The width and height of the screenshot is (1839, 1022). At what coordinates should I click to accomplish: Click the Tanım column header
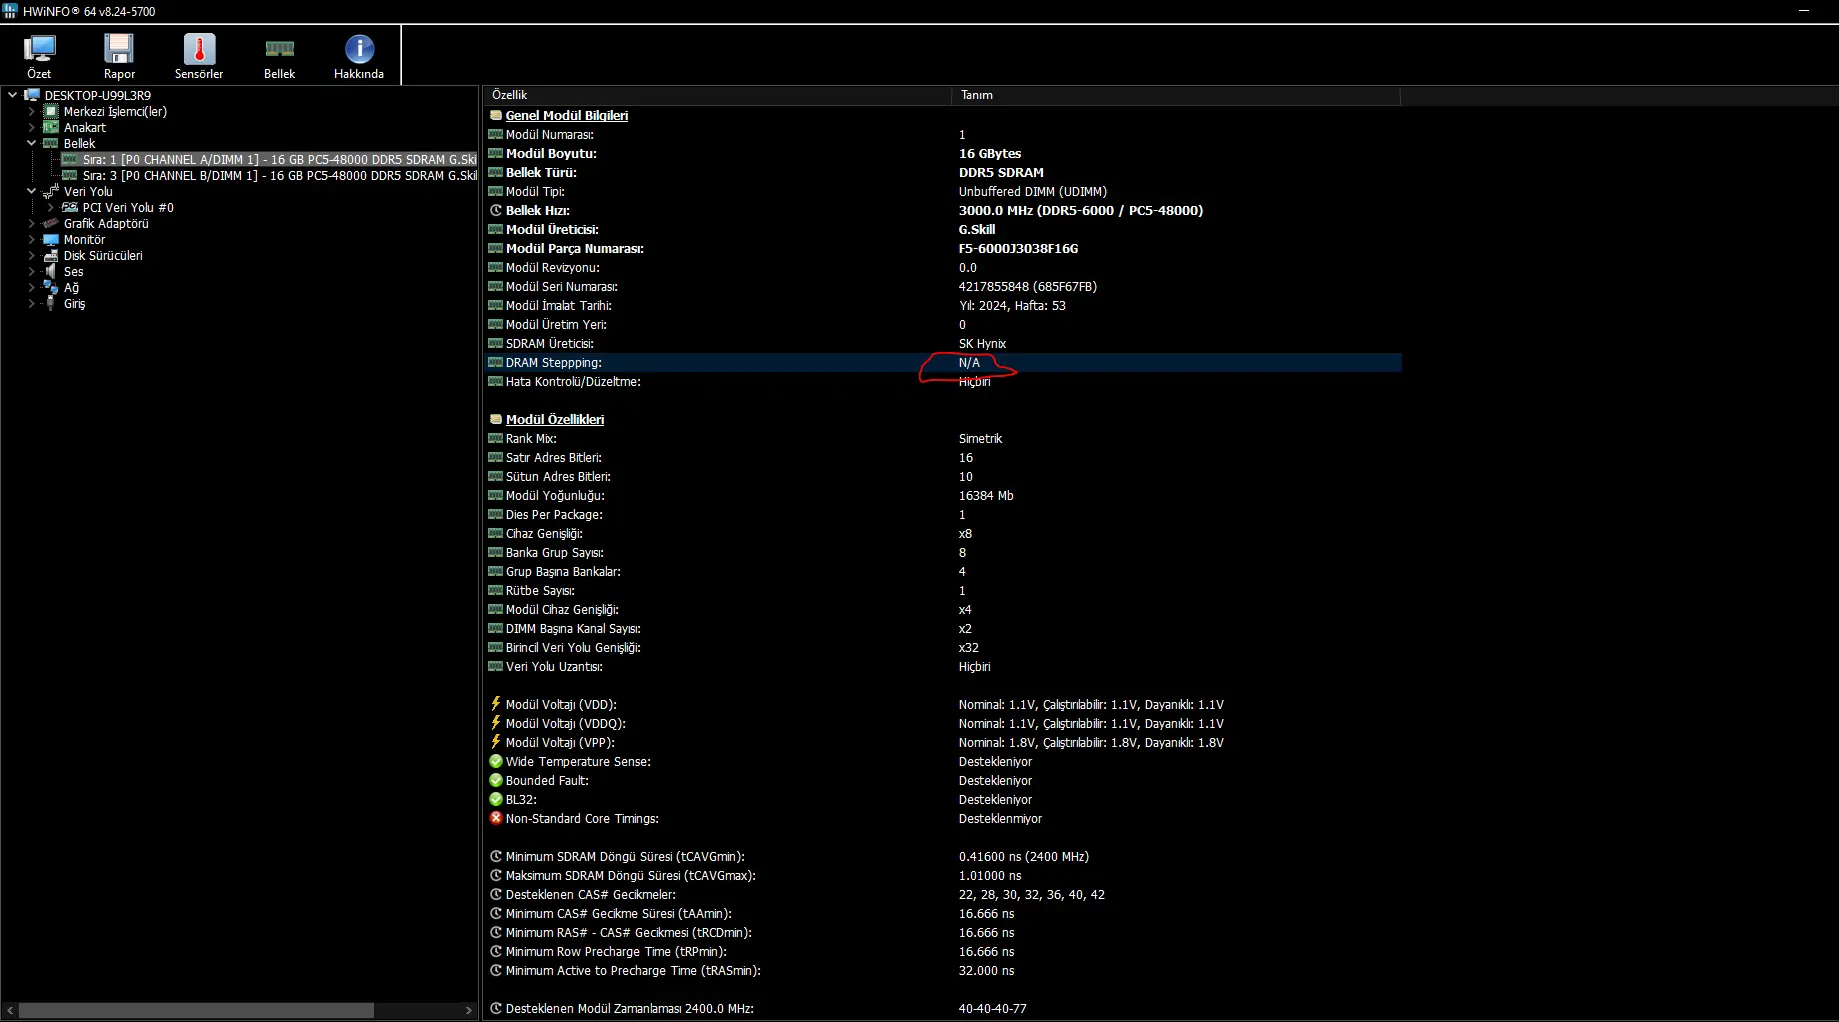click(1175, 95)
